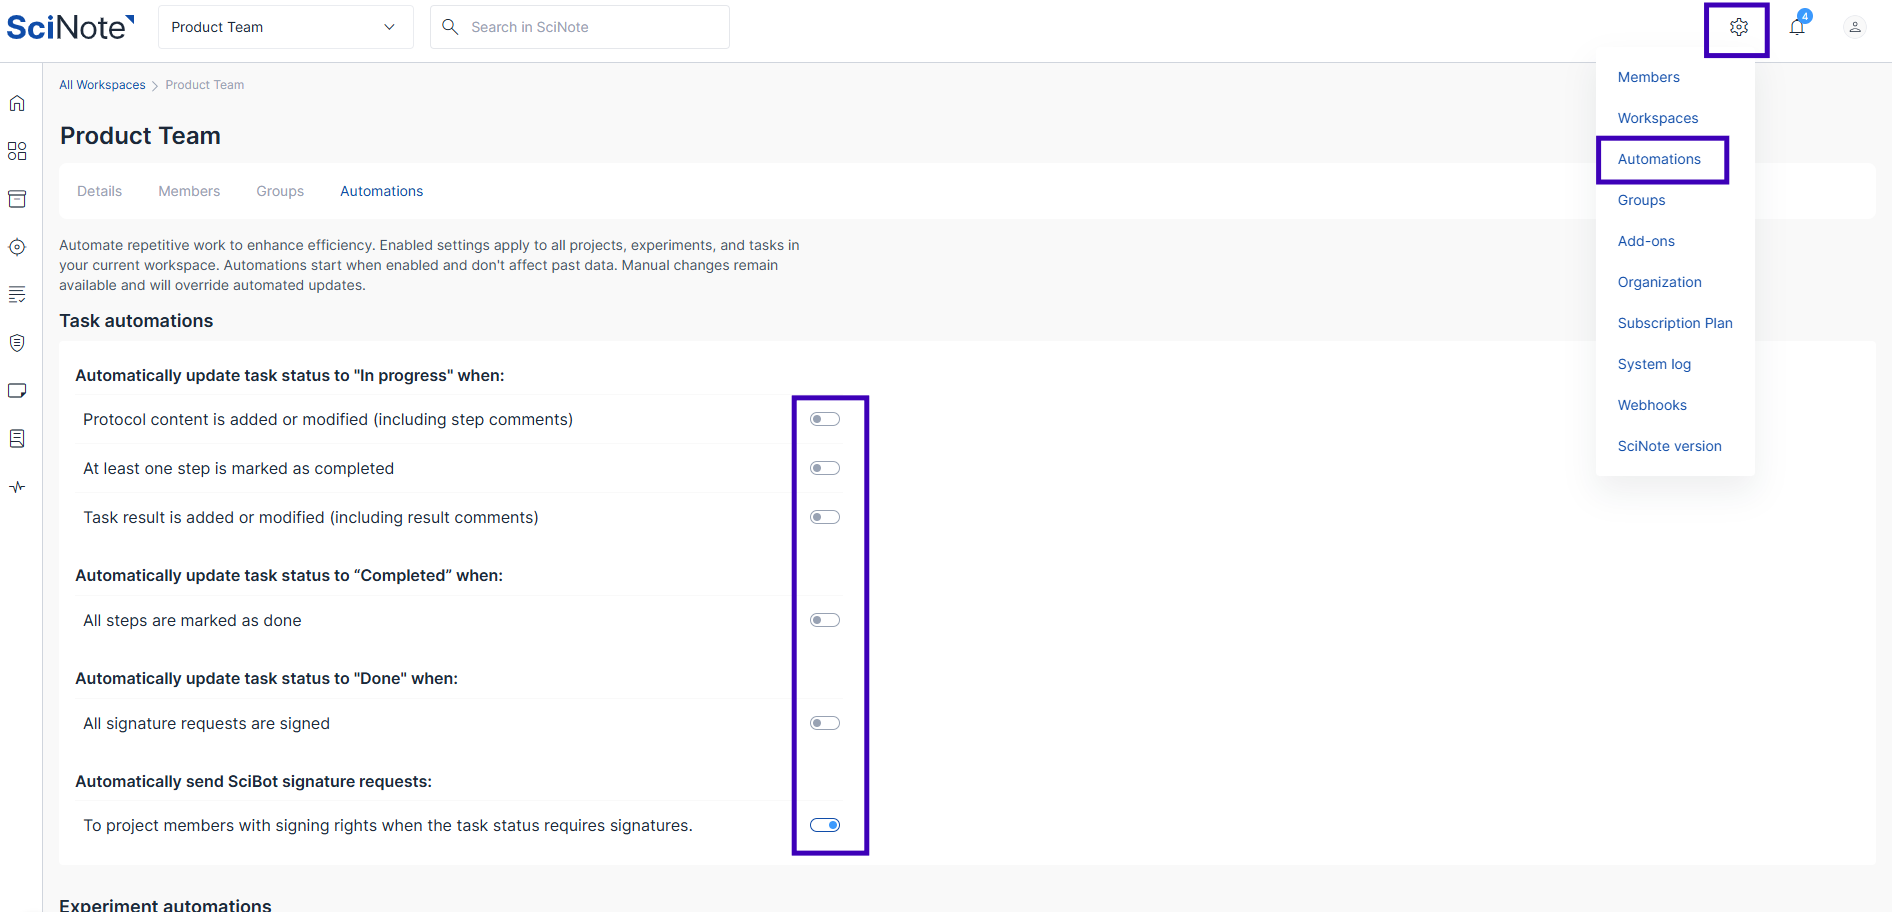Open the user avatar menu
The height and width of the screenshot is (912, 1892).
tap(1855, 27)
